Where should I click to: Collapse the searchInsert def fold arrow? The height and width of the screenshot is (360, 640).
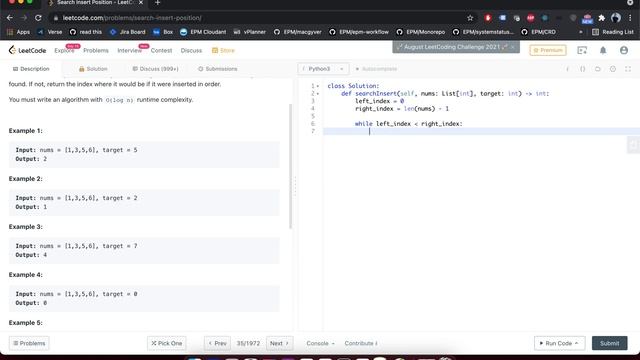[318, 94]
